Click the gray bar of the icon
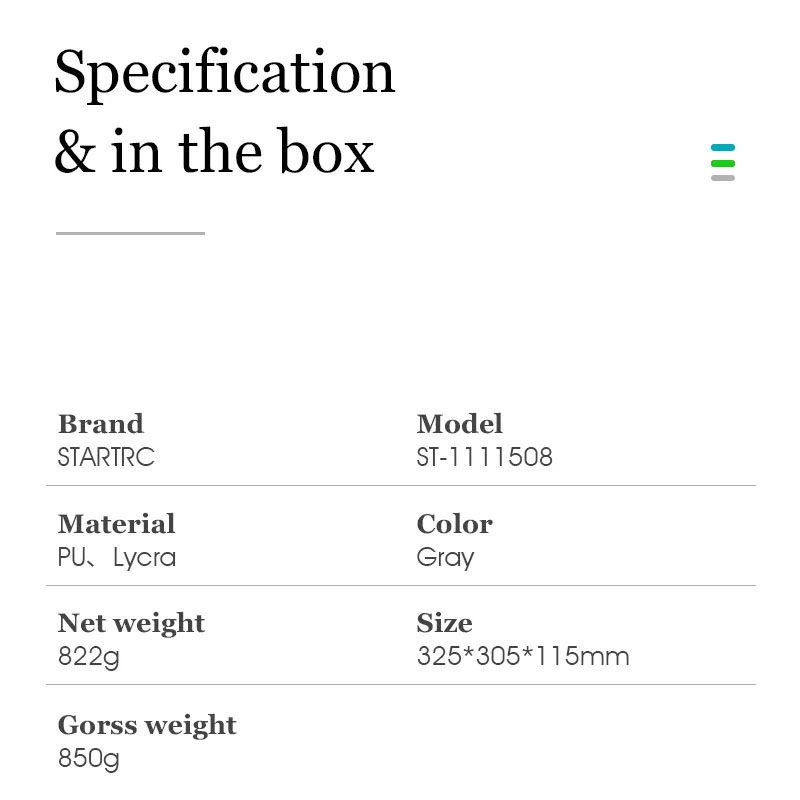Image resolution: width=800 pixels, height=800 pixels. tap(722, 178)
